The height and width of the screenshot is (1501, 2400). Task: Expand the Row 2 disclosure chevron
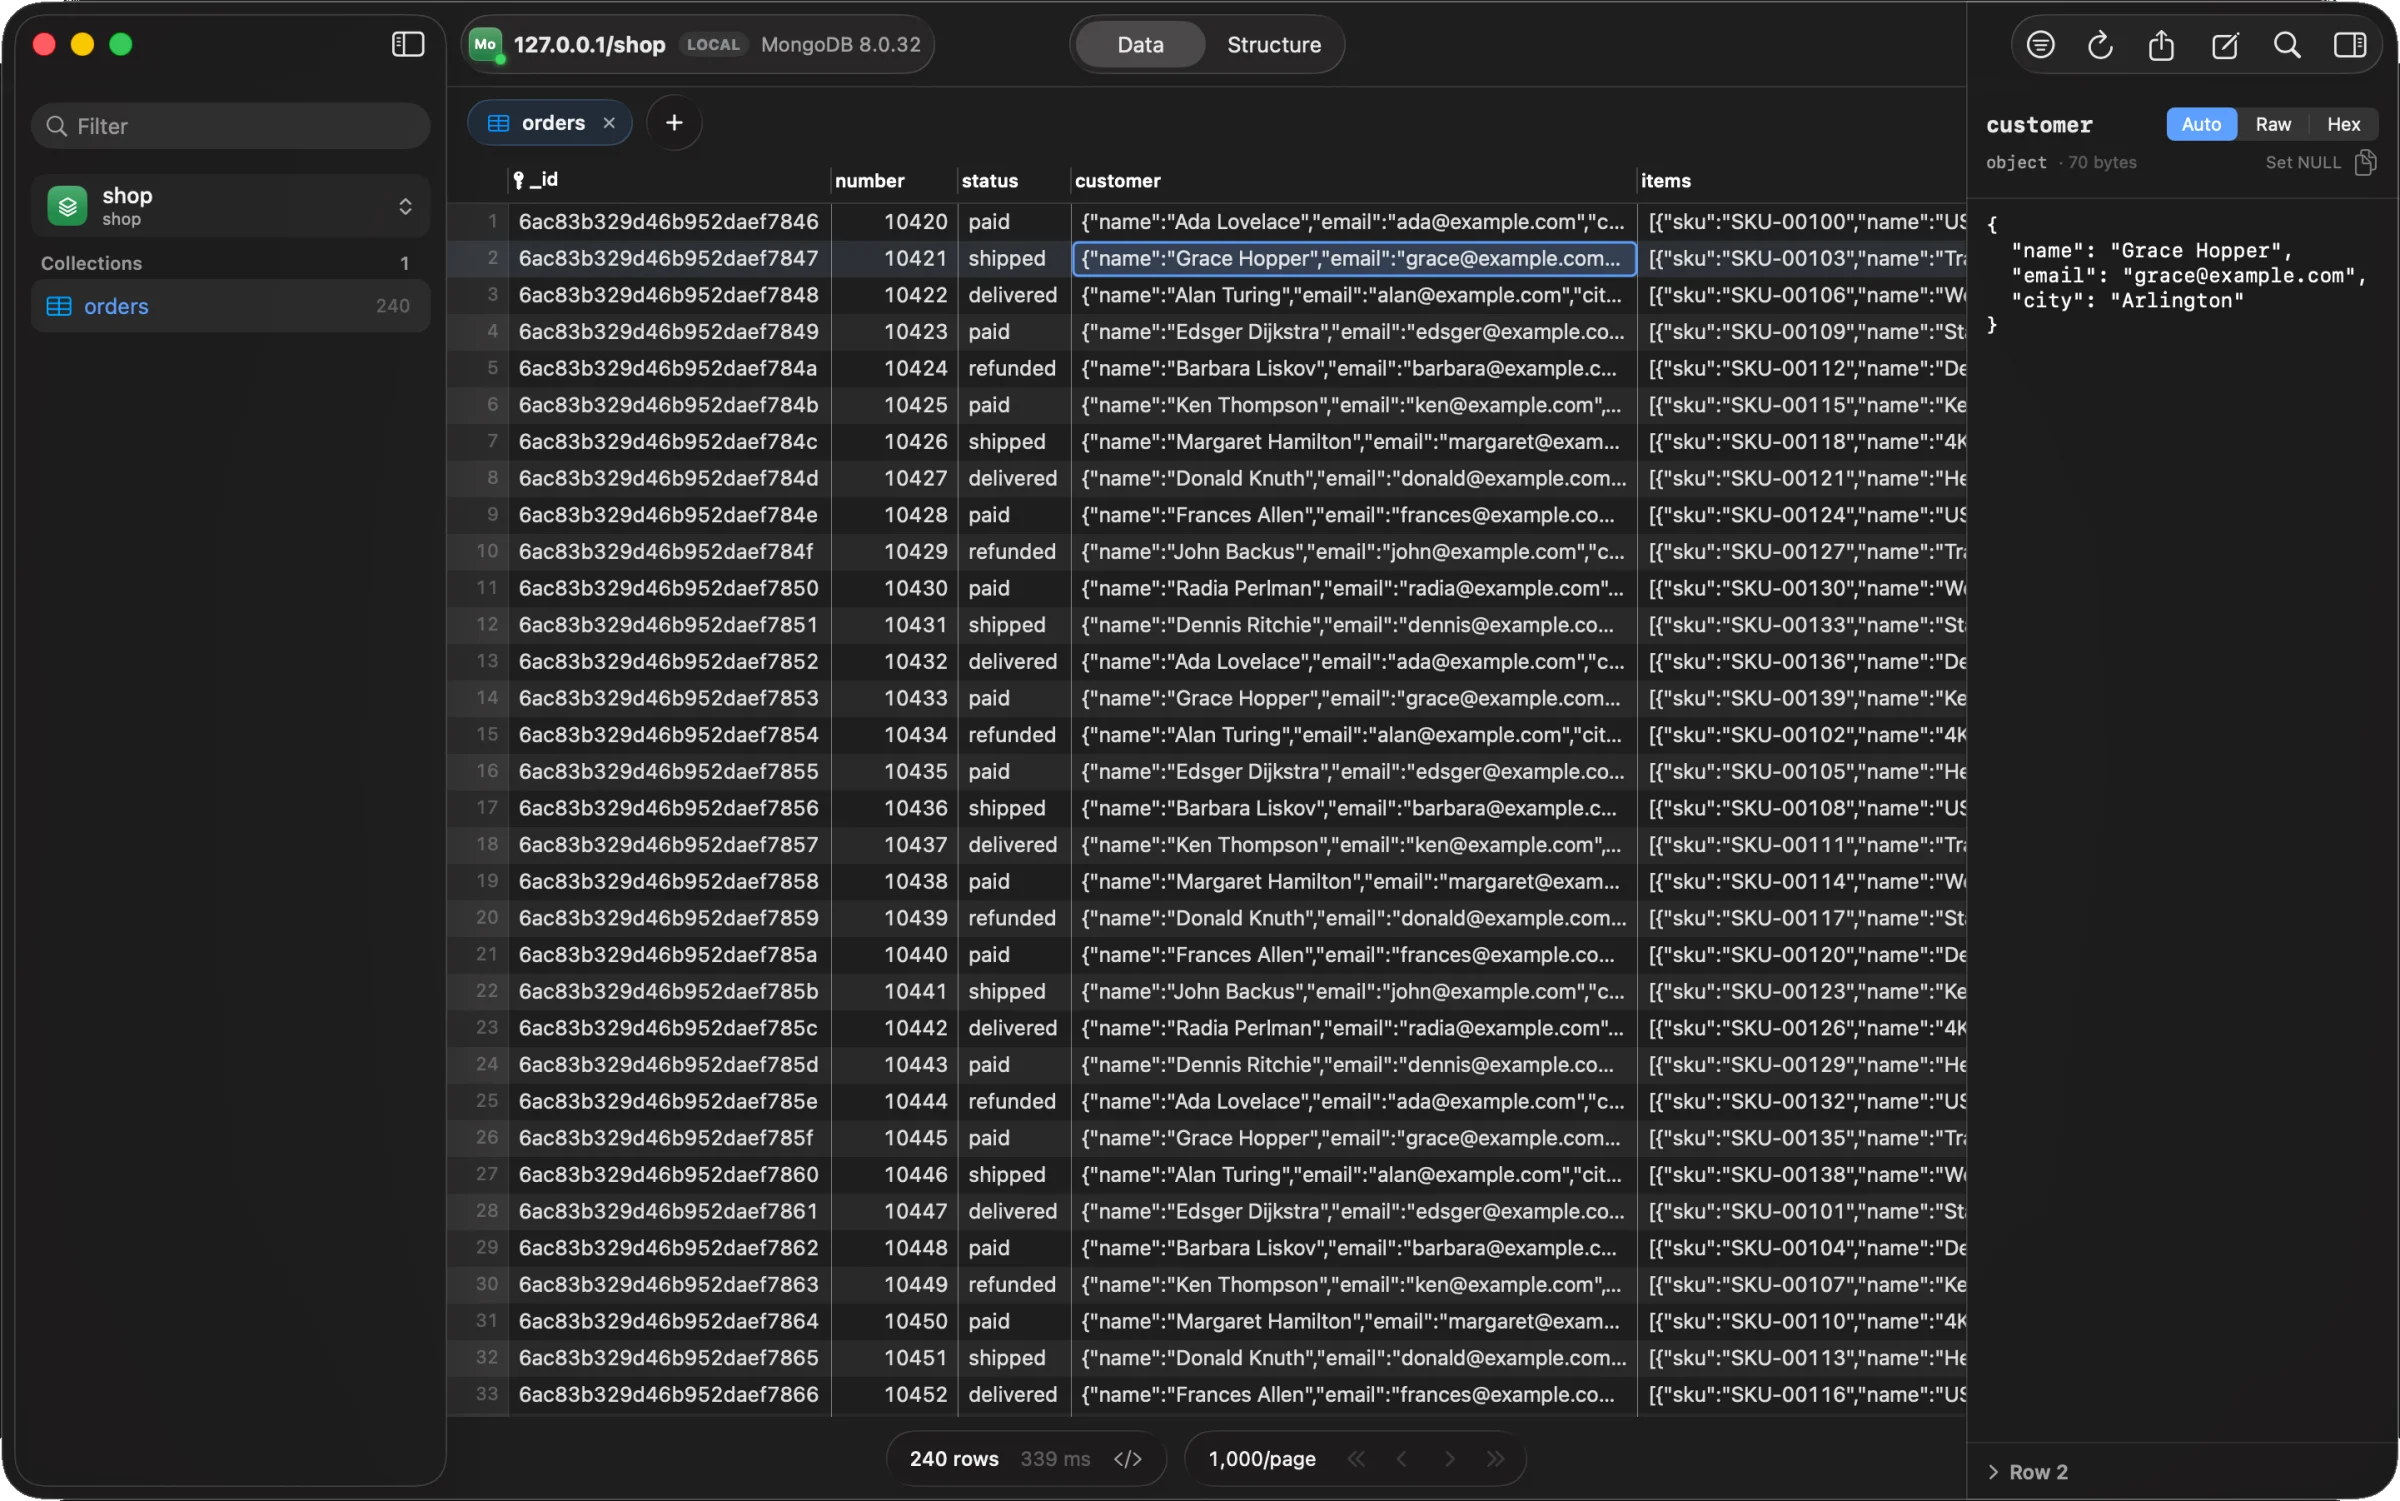[1993, 1472]
